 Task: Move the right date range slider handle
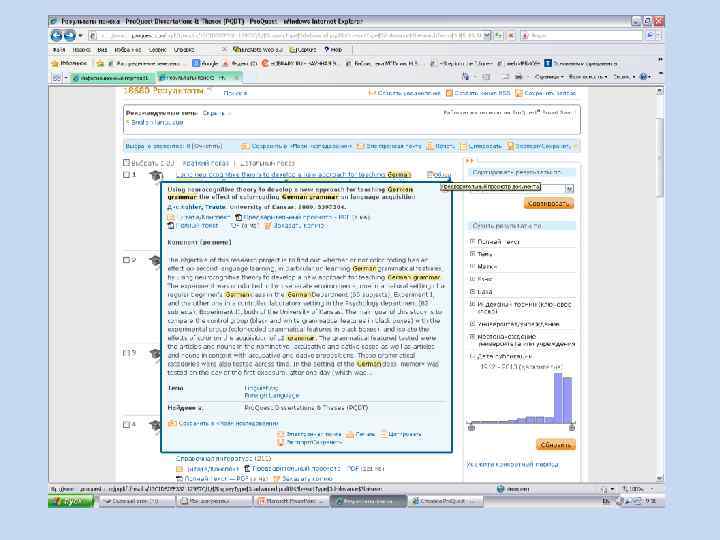click(x=572, y=428)
